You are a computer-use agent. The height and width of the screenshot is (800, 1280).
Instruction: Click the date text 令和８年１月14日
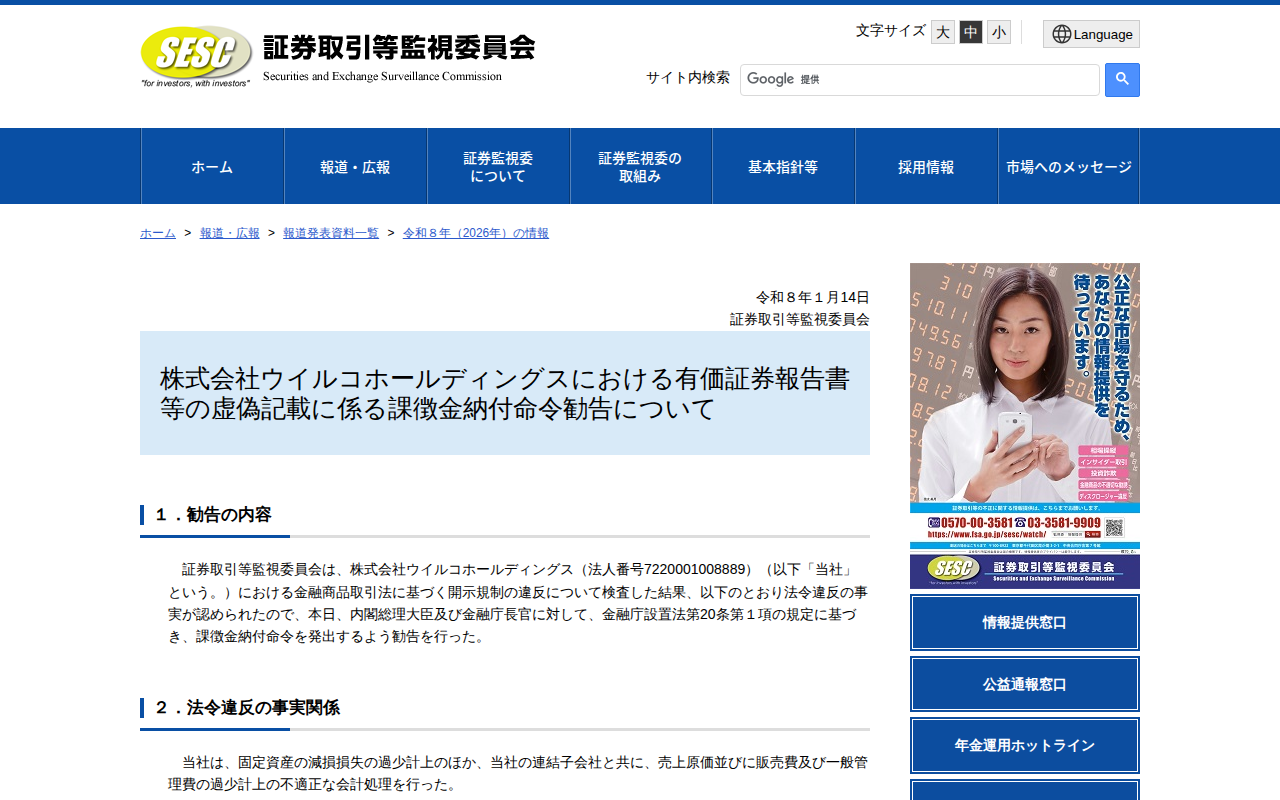[813, 297]
